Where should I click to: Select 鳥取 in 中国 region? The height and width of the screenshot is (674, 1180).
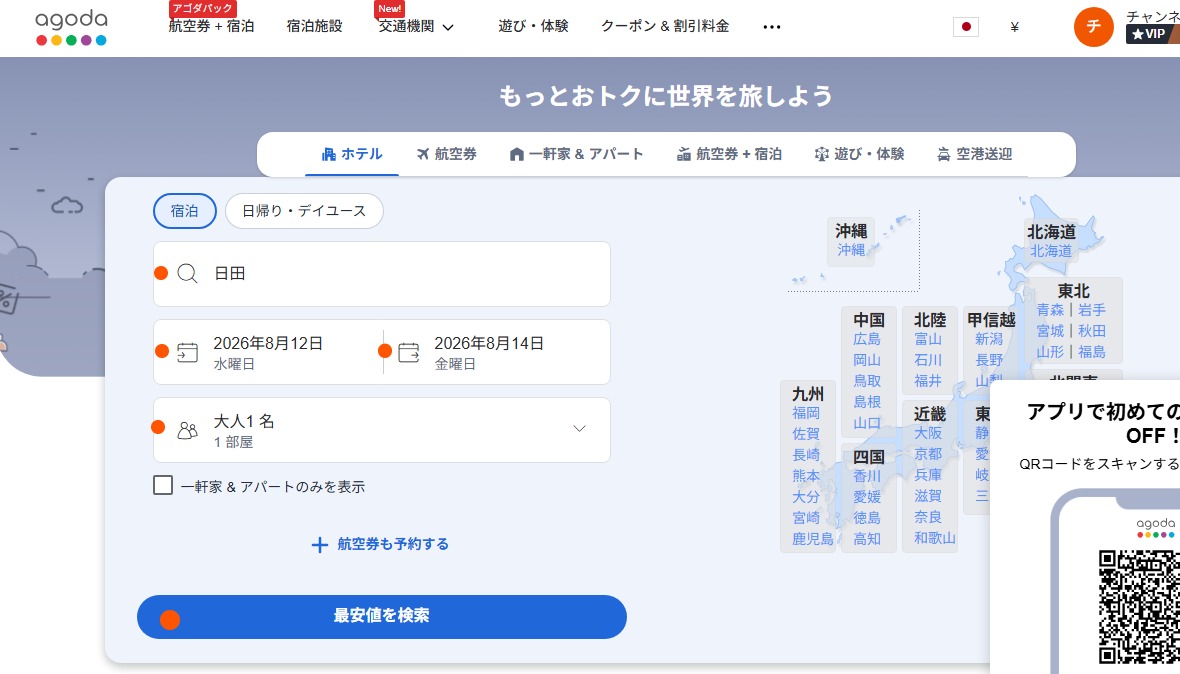tap(867, 381)
